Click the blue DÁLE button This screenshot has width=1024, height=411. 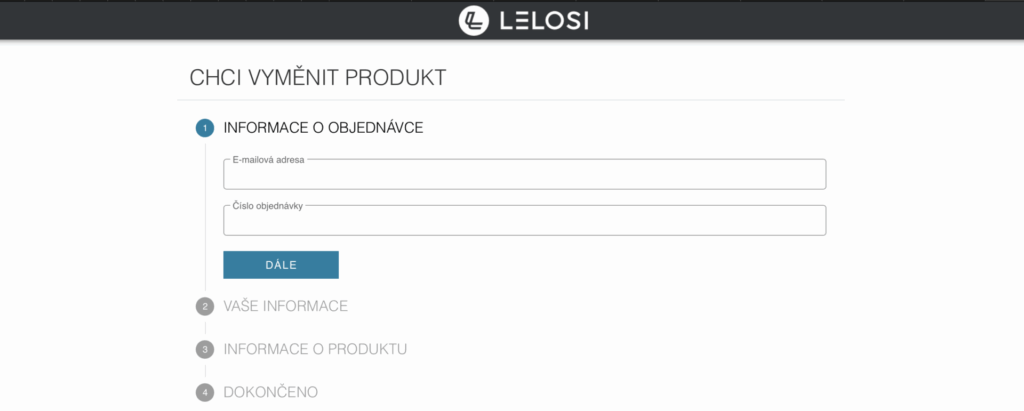pos(281,265)
